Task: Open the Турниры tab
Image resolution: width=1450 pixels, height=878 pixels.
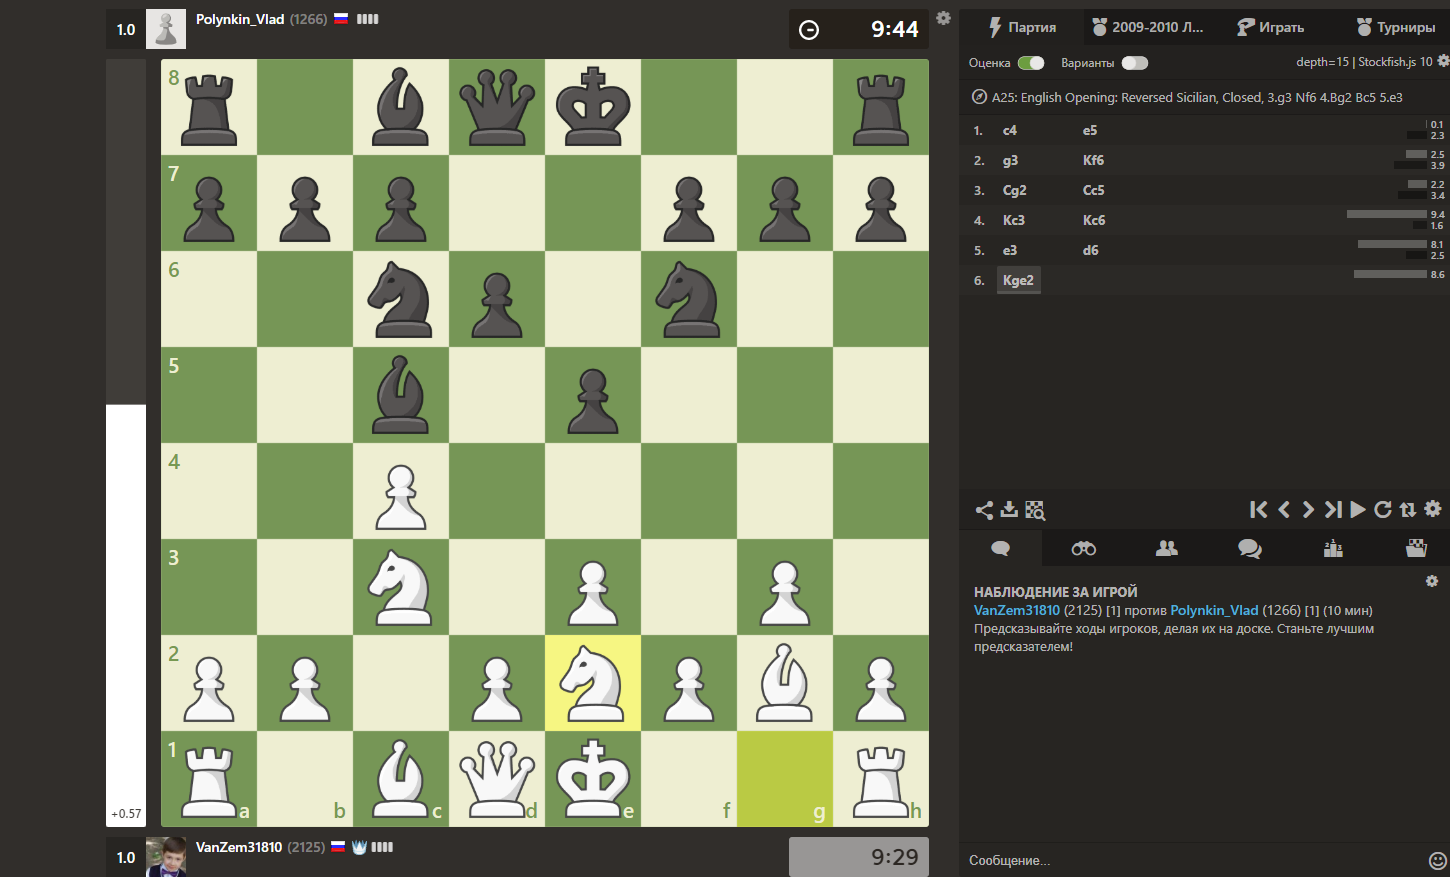Action: [1395, 27]
